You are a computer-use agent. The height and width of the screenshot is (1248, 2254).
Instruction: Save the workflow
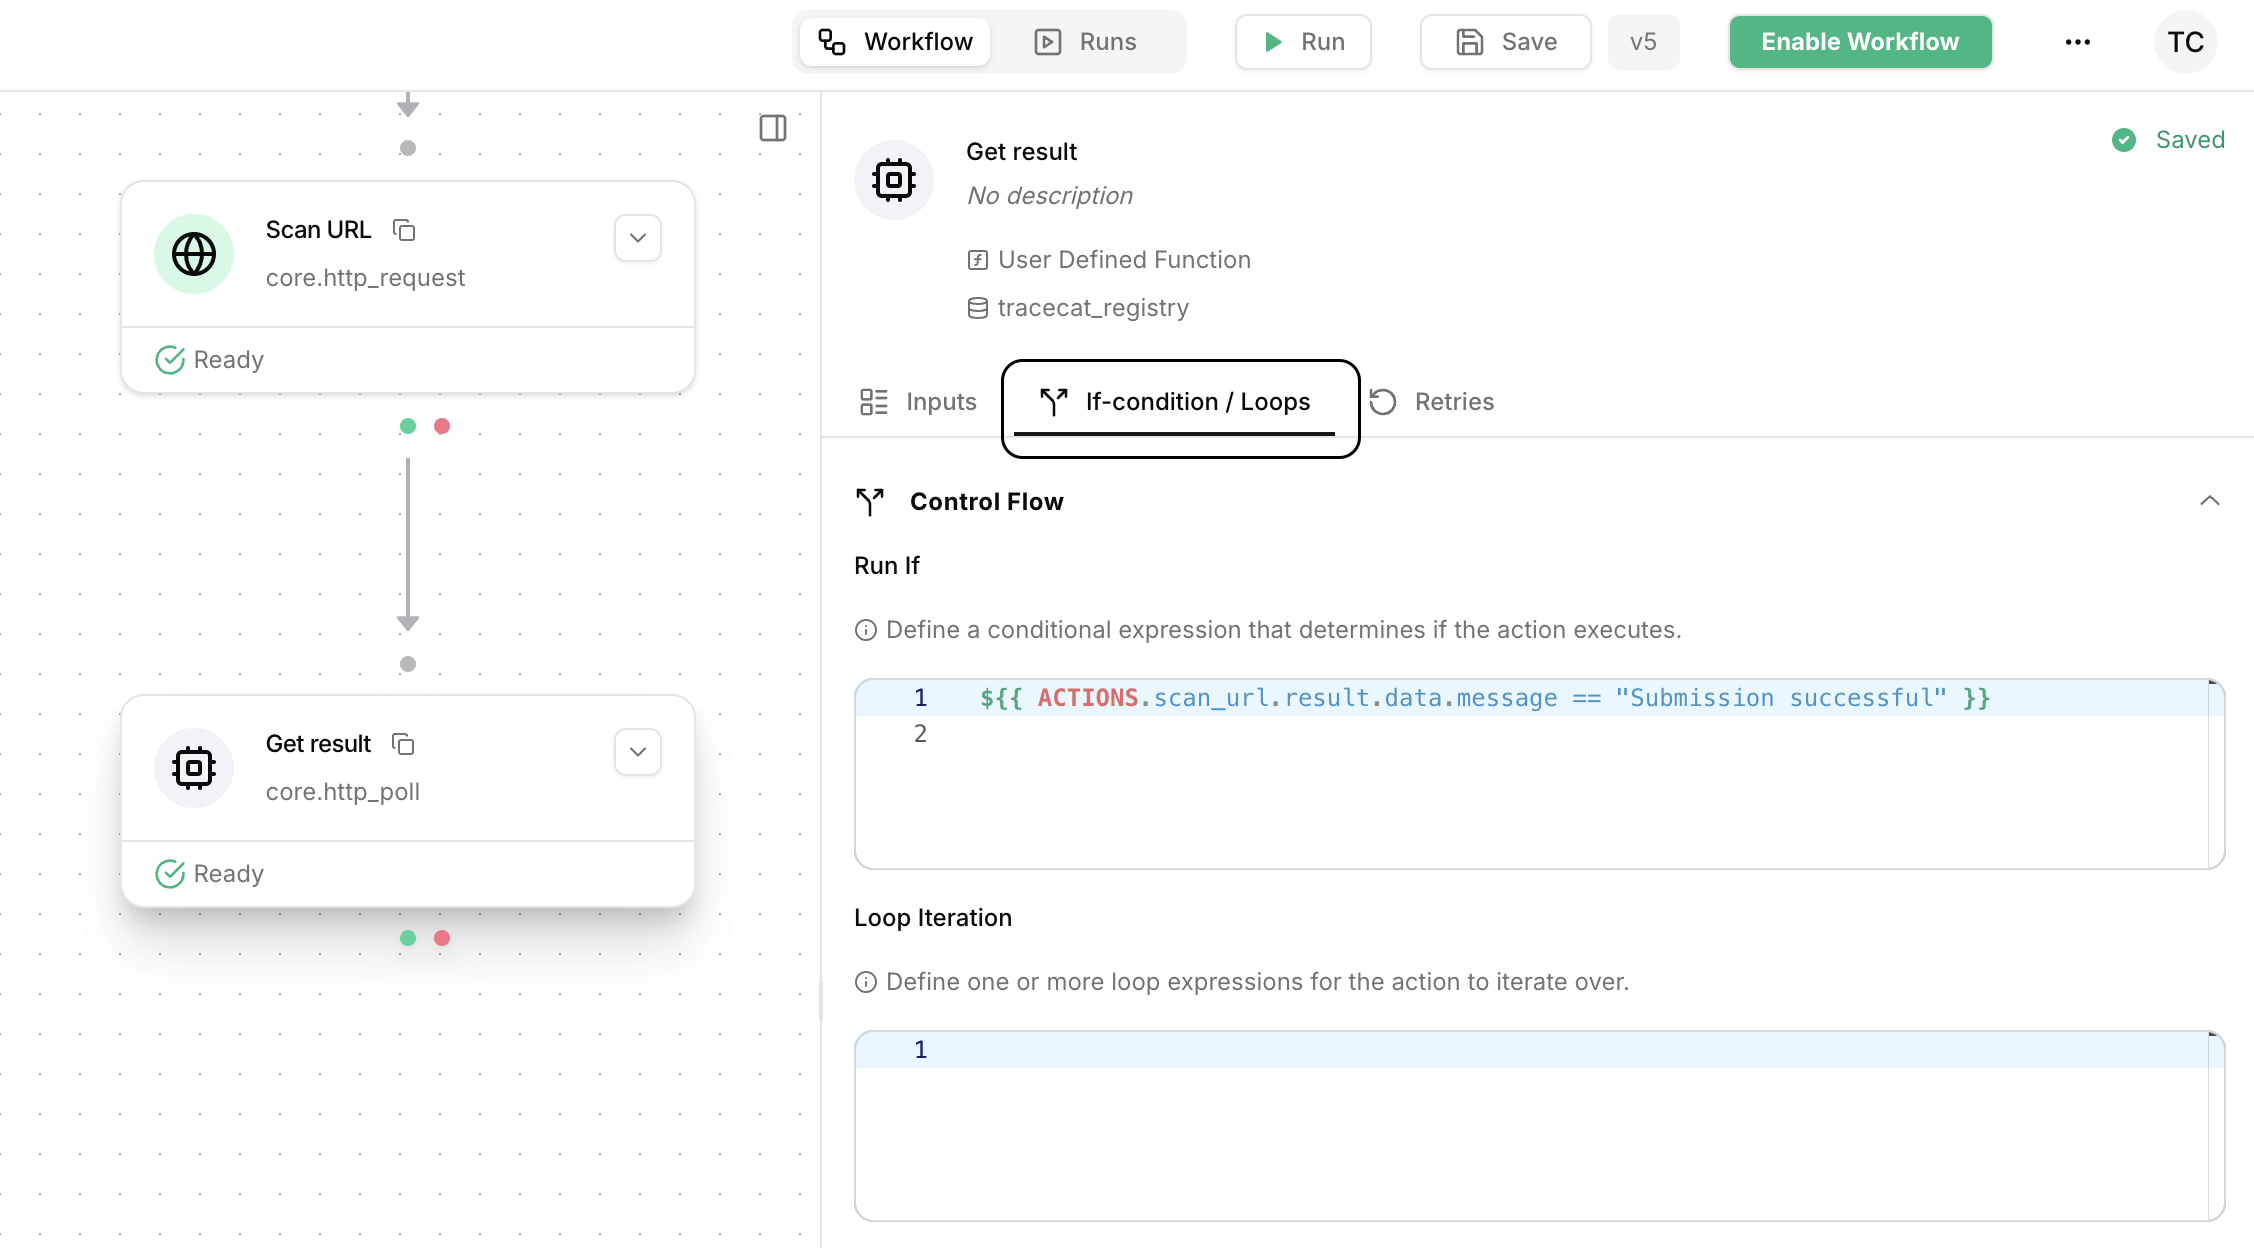click(1506, 42)
